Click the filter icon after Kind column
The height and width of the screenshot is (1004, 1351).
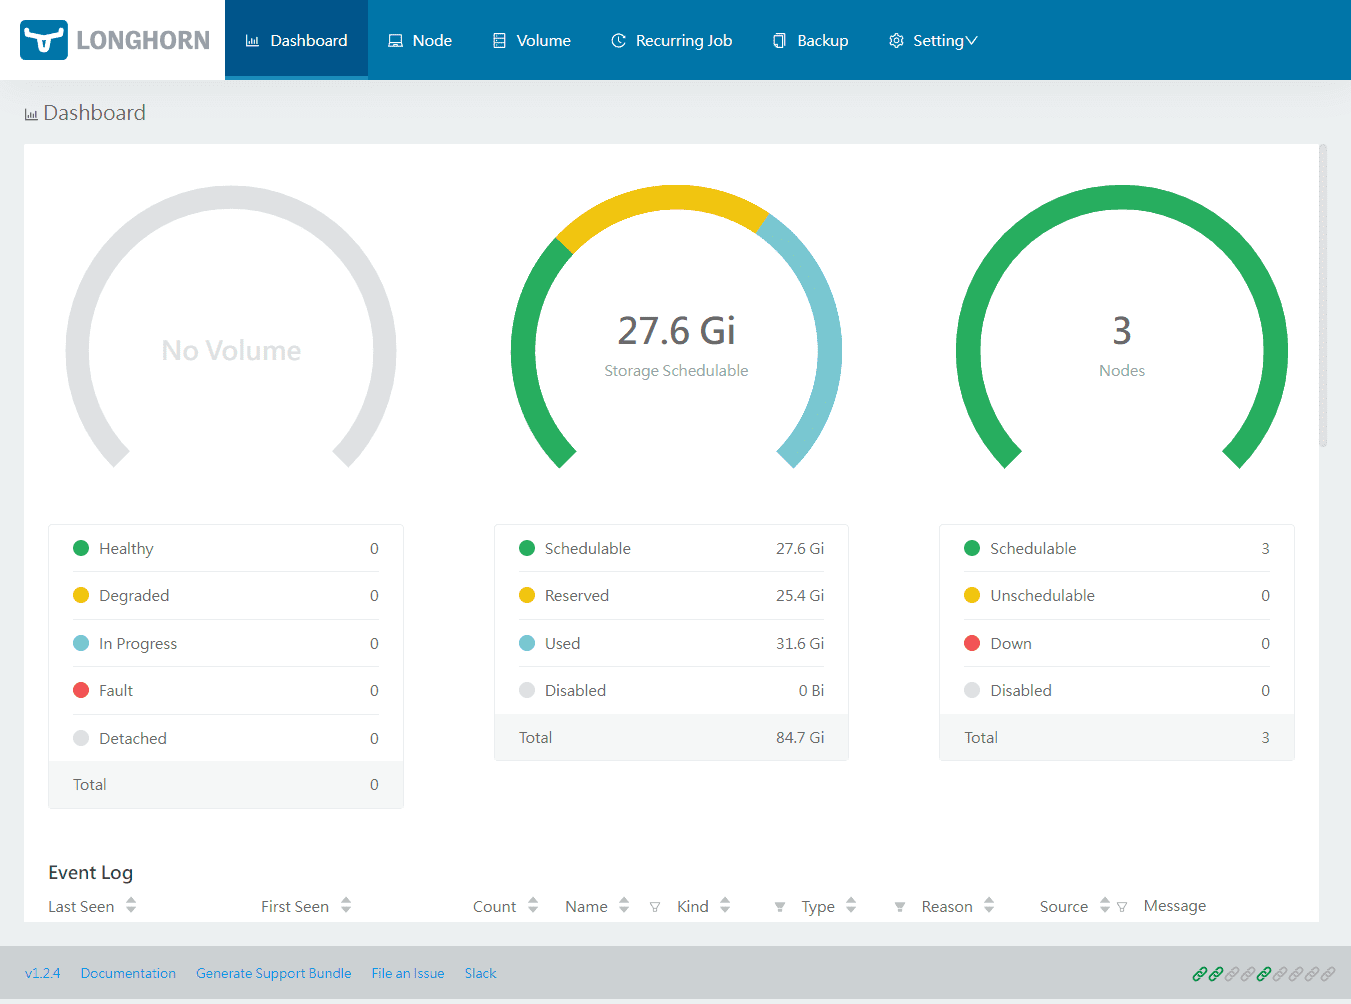coord(780,907)
